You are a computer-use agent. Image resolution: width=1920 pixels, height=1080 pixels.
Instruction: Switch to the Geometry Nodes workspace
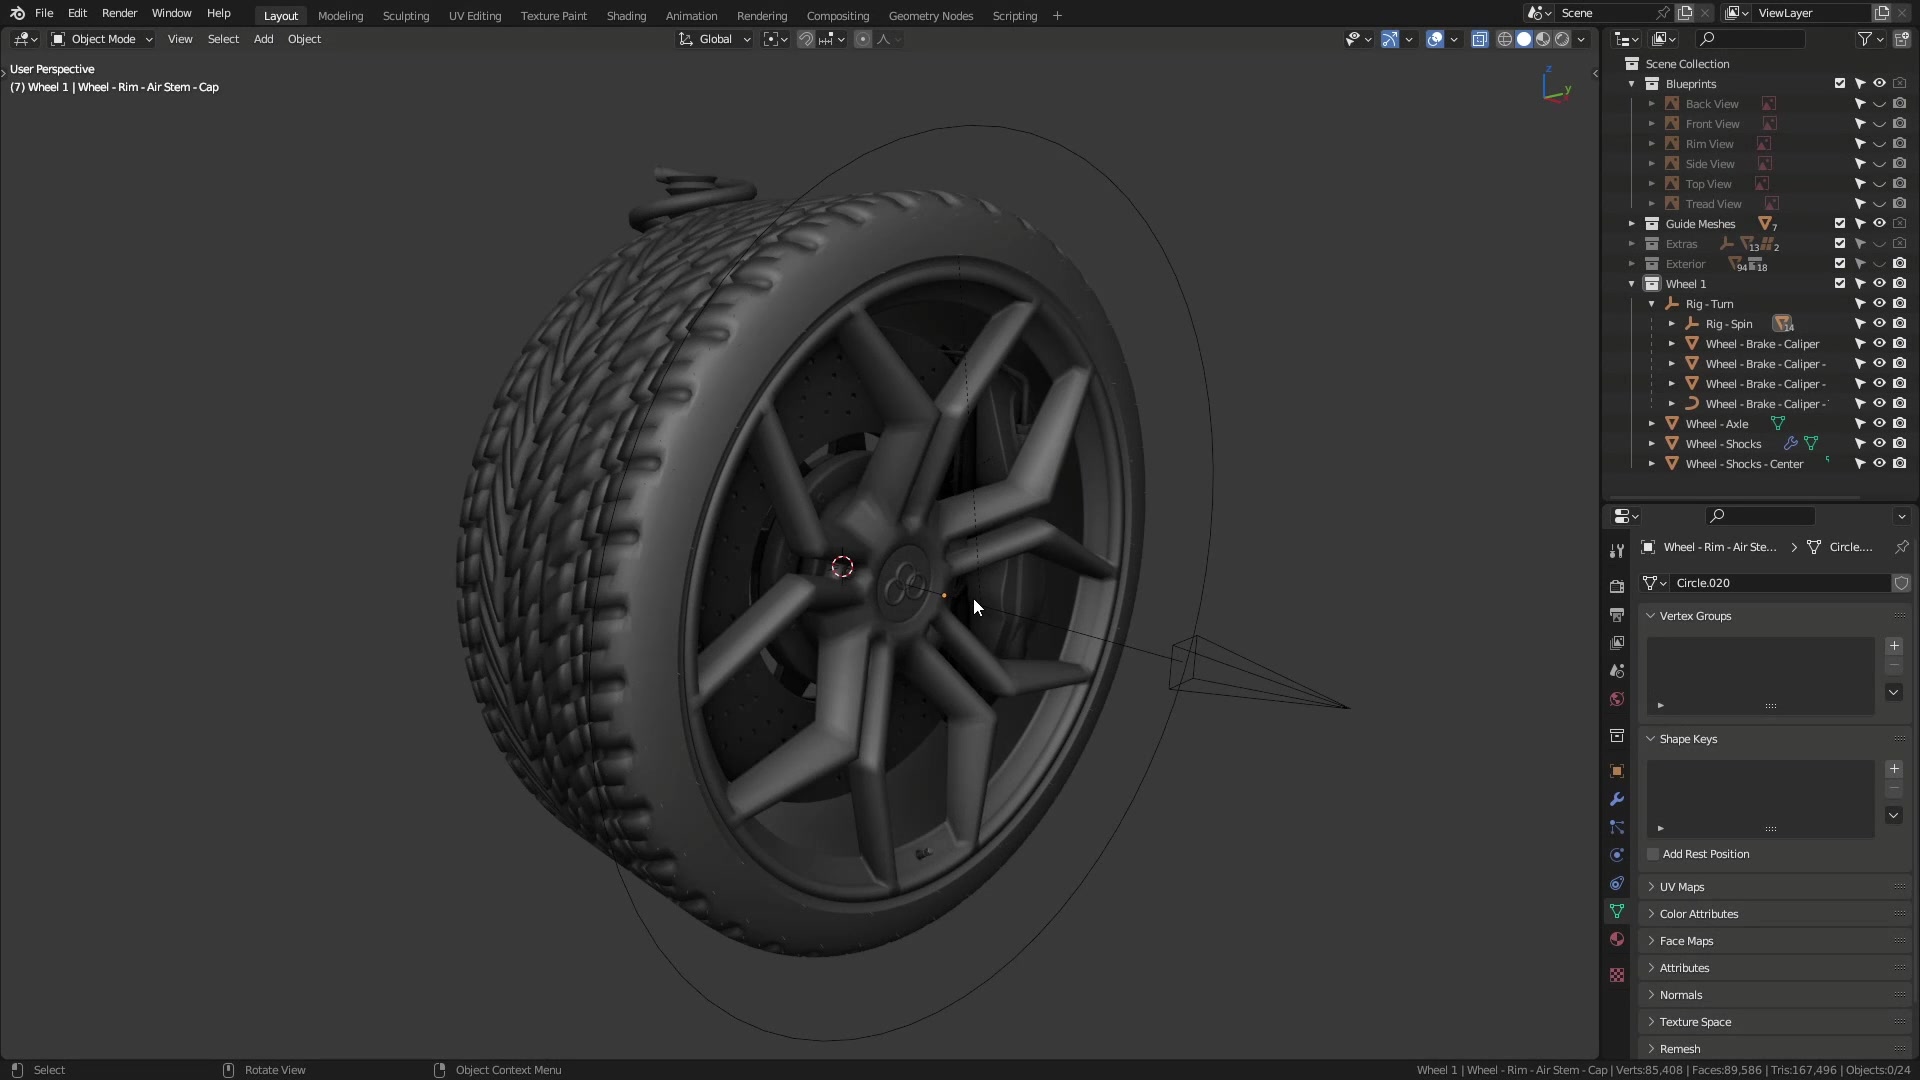931,16
